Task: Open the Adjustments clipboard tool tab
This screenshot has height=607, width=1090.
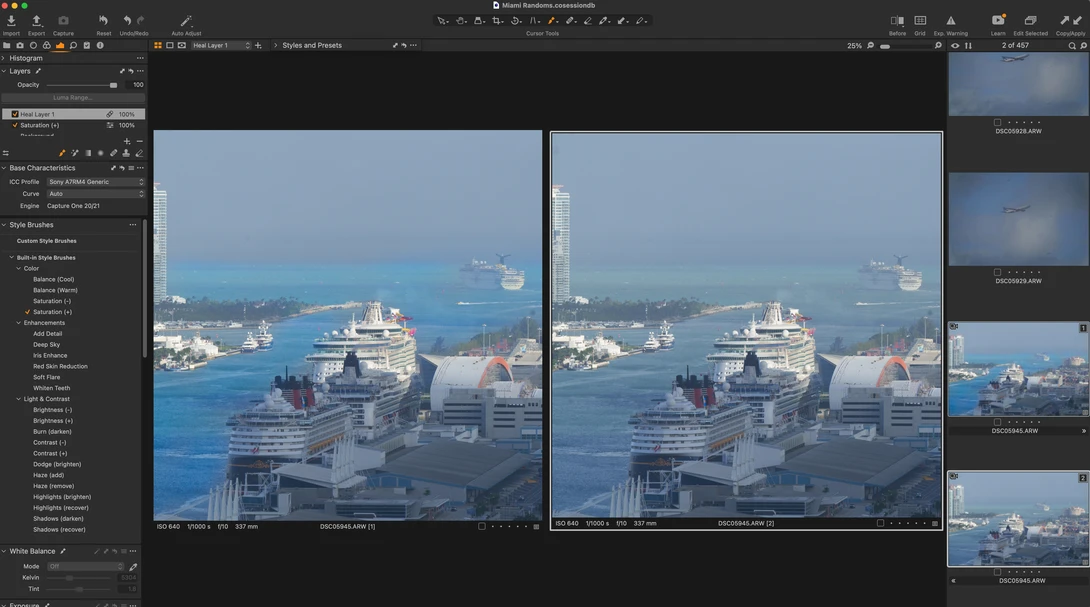Action: (x=87, y=45)
